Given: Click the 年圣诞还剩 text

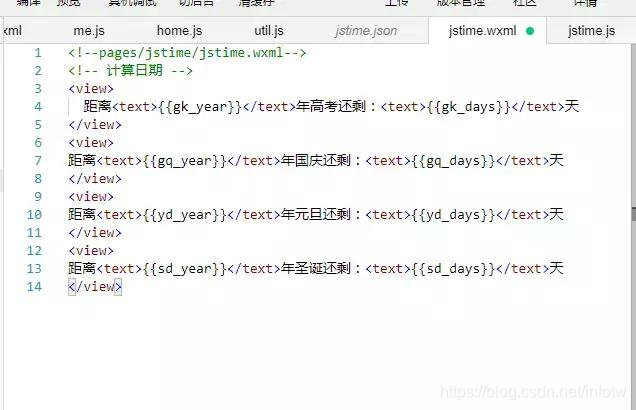Looking at the screenshot, I should [316, 268].
